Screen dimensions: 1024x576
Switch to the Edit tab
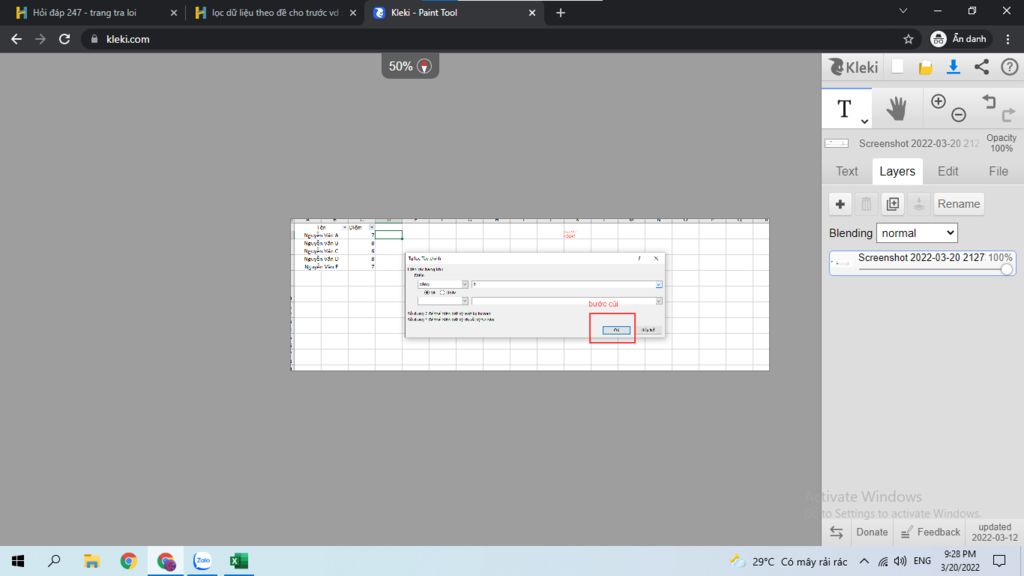(x=948, y=171)
